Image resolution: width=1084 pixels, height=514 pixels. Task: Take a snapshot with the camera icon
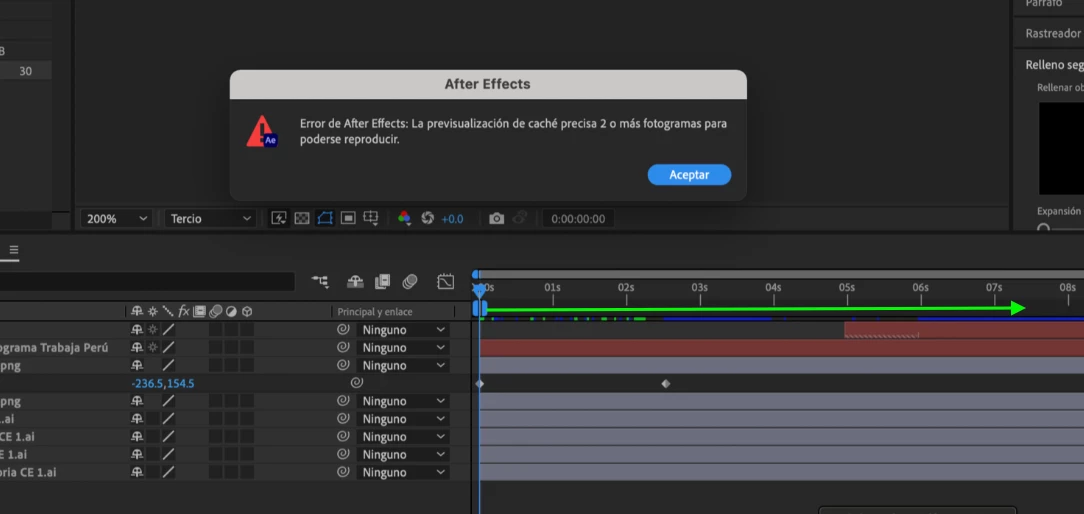pos(496,219)
